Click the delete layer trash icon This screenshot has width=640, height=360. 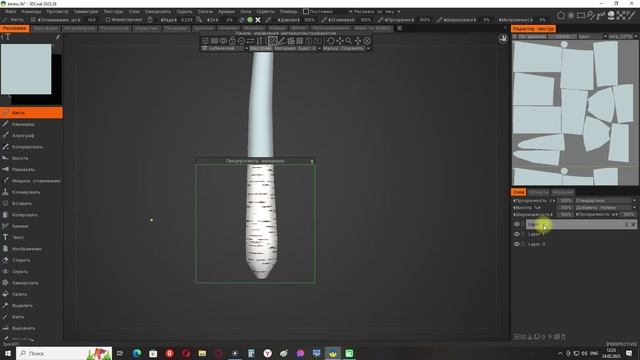coord(563,337)
